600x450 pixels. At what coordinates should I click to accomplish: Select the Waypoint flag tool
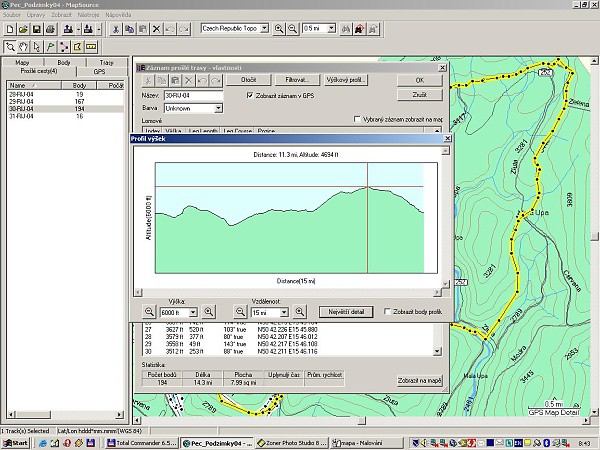tap(50, 47)
